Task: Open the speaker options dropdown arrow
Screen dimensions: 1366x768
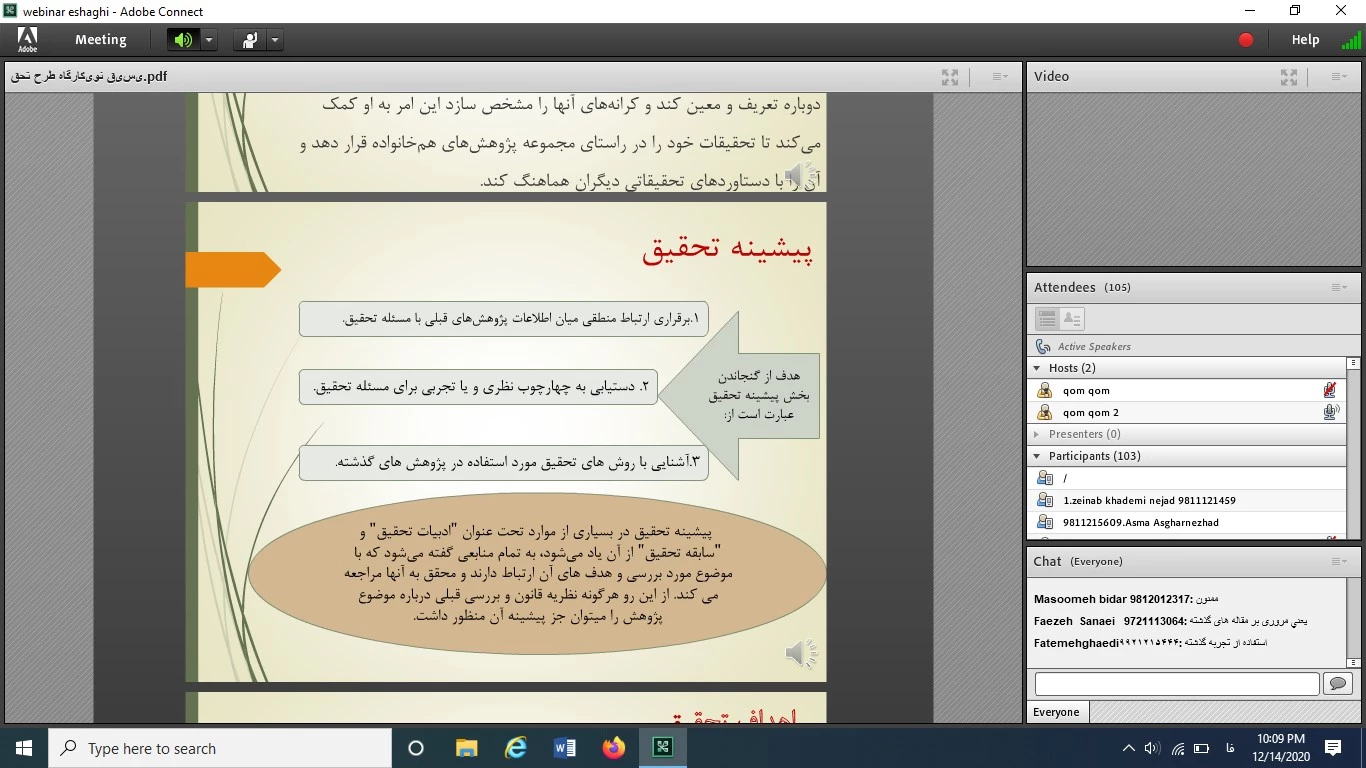Action: coord(209,40)
